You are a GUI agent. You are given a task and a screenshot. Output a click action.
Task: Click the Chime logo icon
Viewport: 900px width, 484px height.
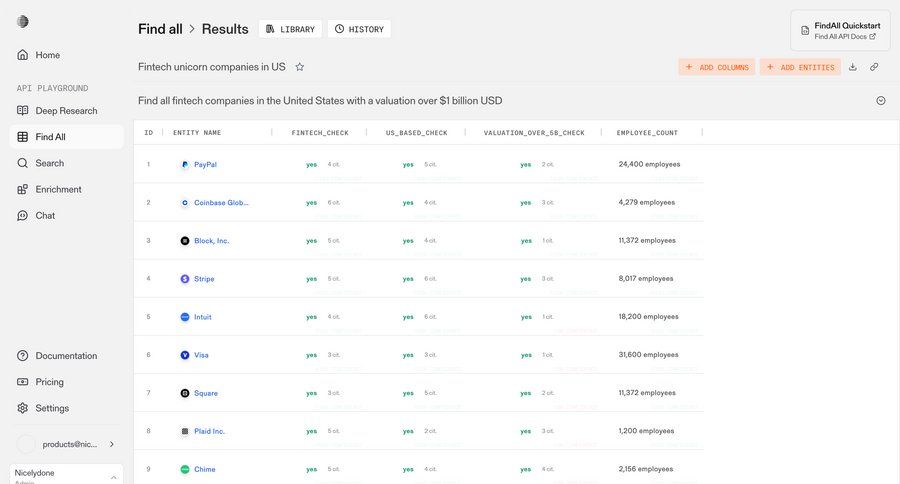click(185, 469)
